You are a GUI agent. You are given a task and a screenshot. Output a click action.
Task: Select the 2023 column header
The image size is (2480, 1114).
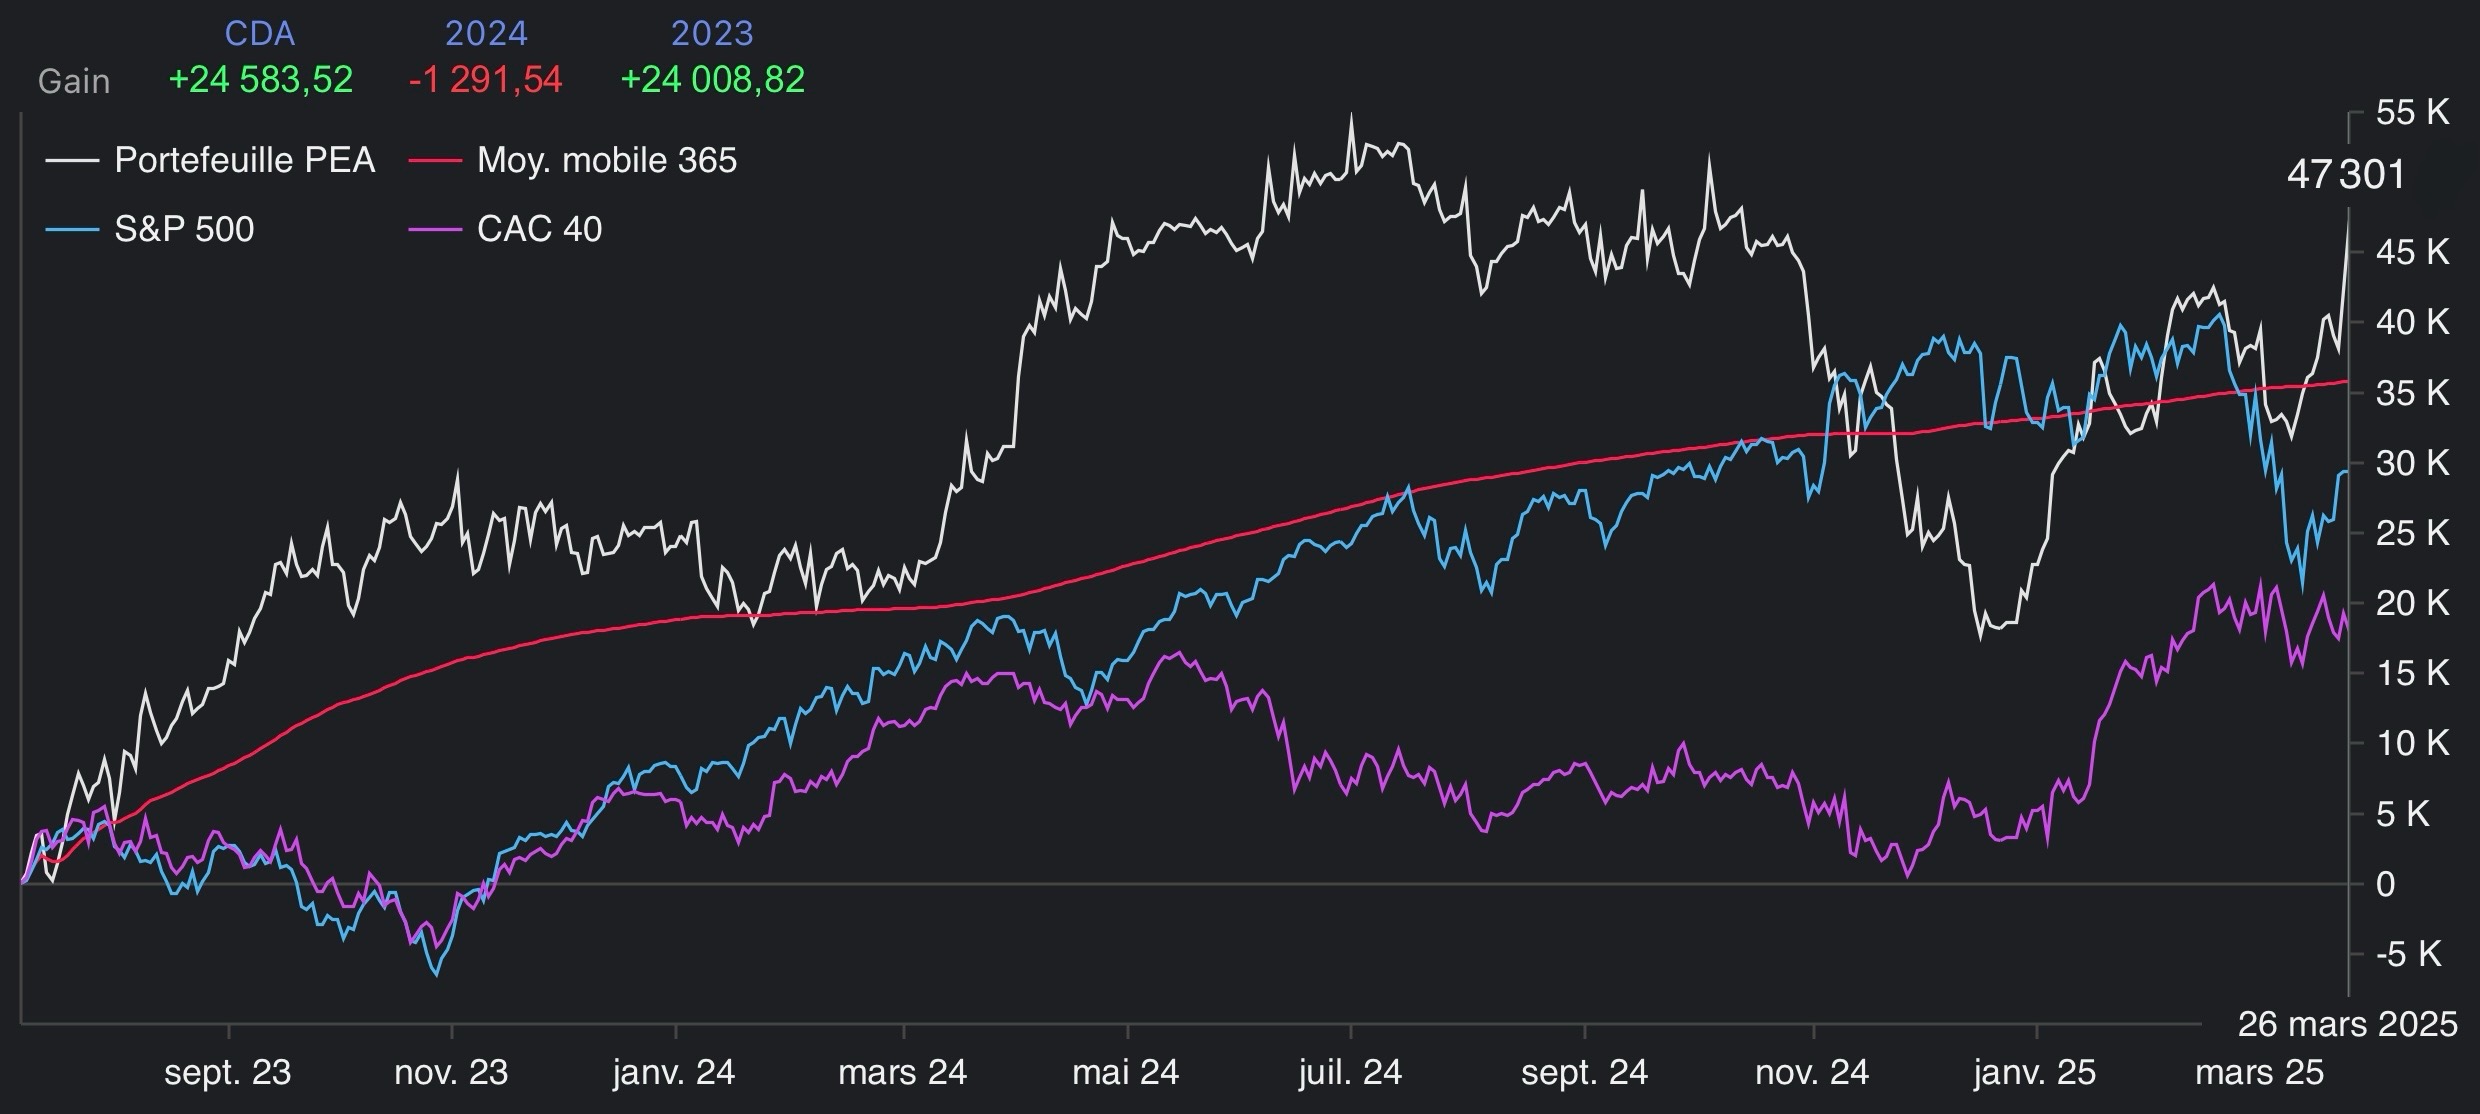pos(712,33)
